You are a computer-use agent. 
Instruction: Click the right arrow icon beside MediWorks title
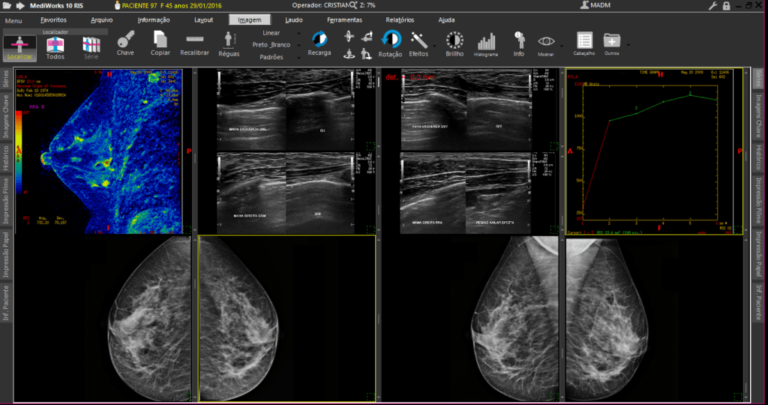20,6
